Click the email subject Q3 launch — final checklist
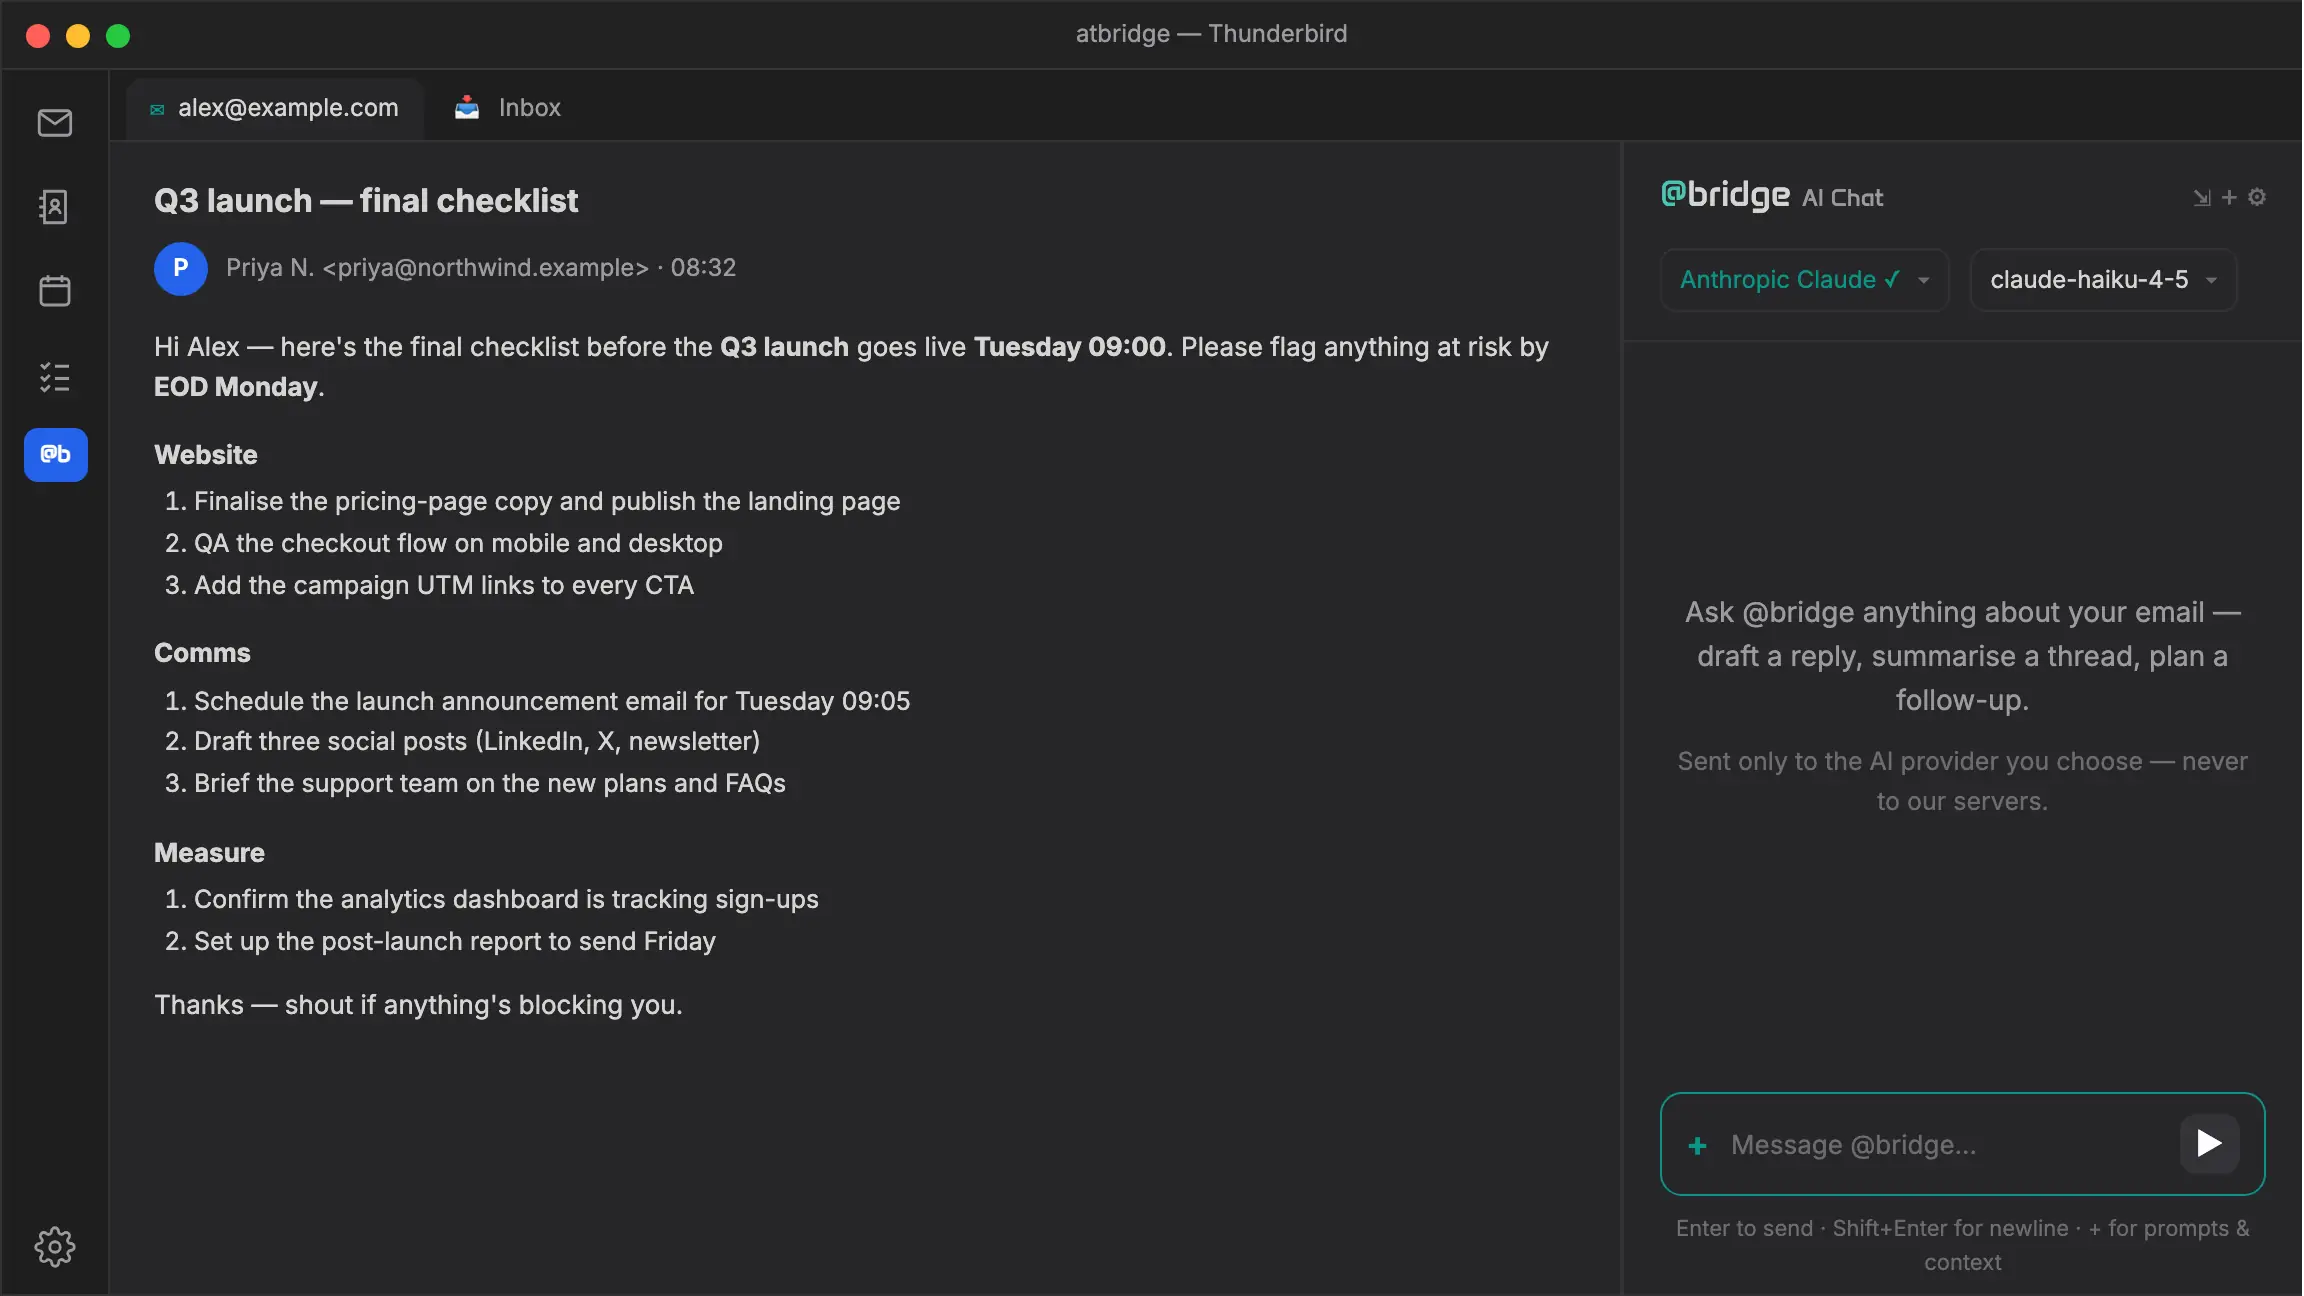Screen dimensions: 2304x1296 366,201
